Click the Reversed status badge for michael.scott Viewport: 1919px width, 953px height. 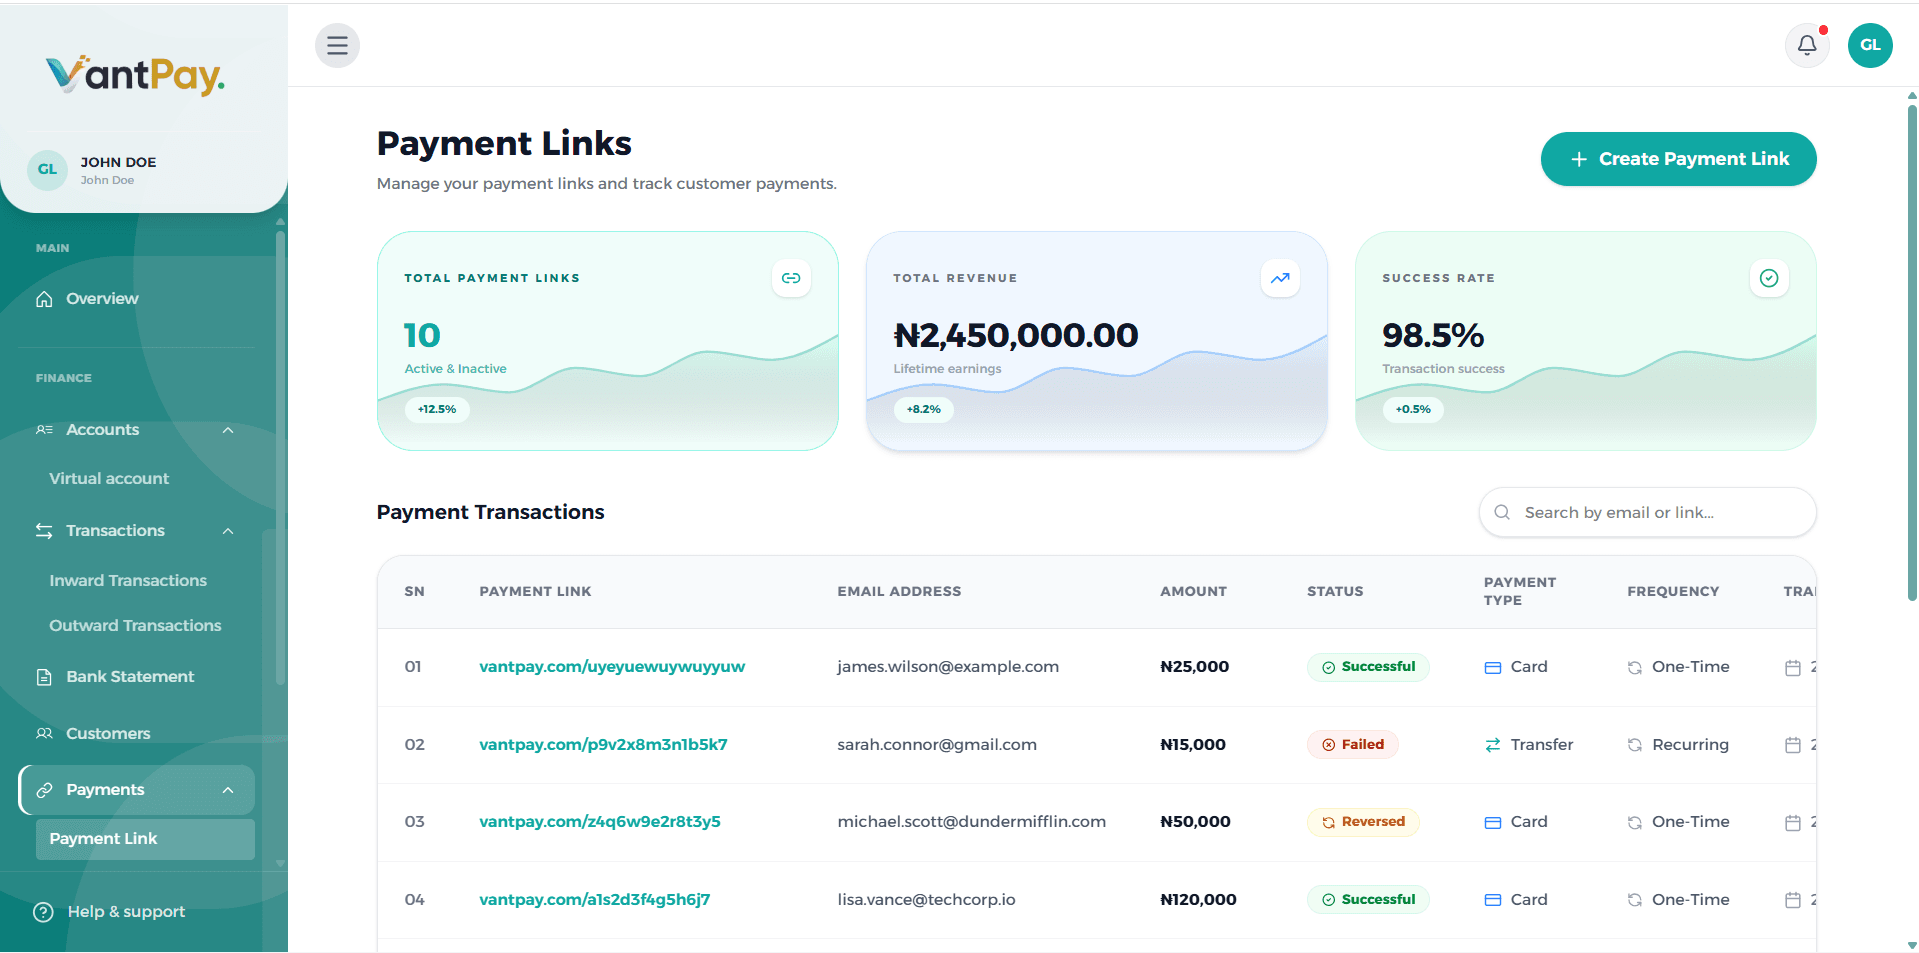(1363, 821)
